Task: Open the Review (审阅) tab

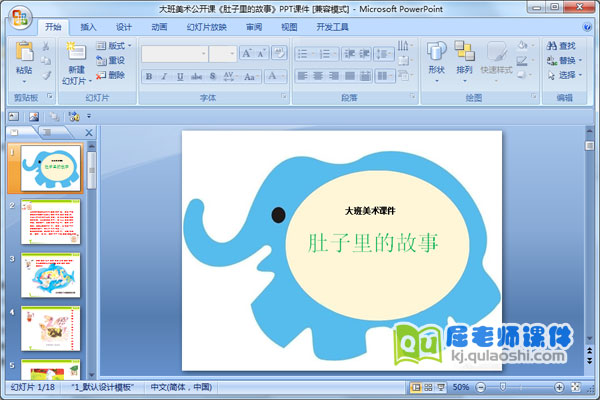Action: [x=254, y=27]
